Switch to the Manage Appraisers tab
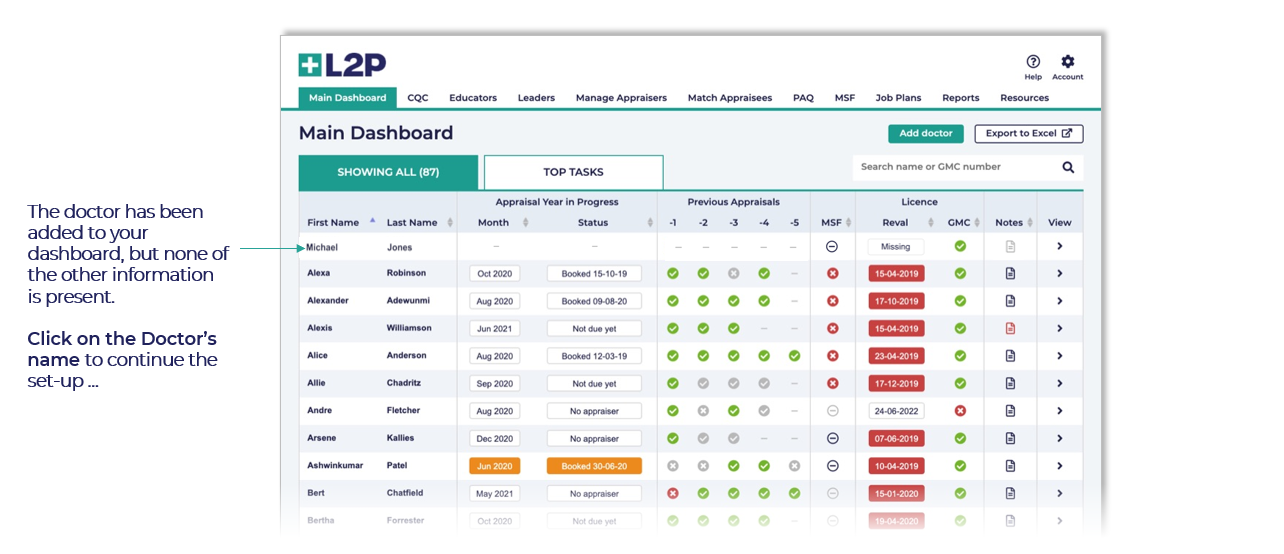This screenshot has width=1284, height=554. coord(621,98)
